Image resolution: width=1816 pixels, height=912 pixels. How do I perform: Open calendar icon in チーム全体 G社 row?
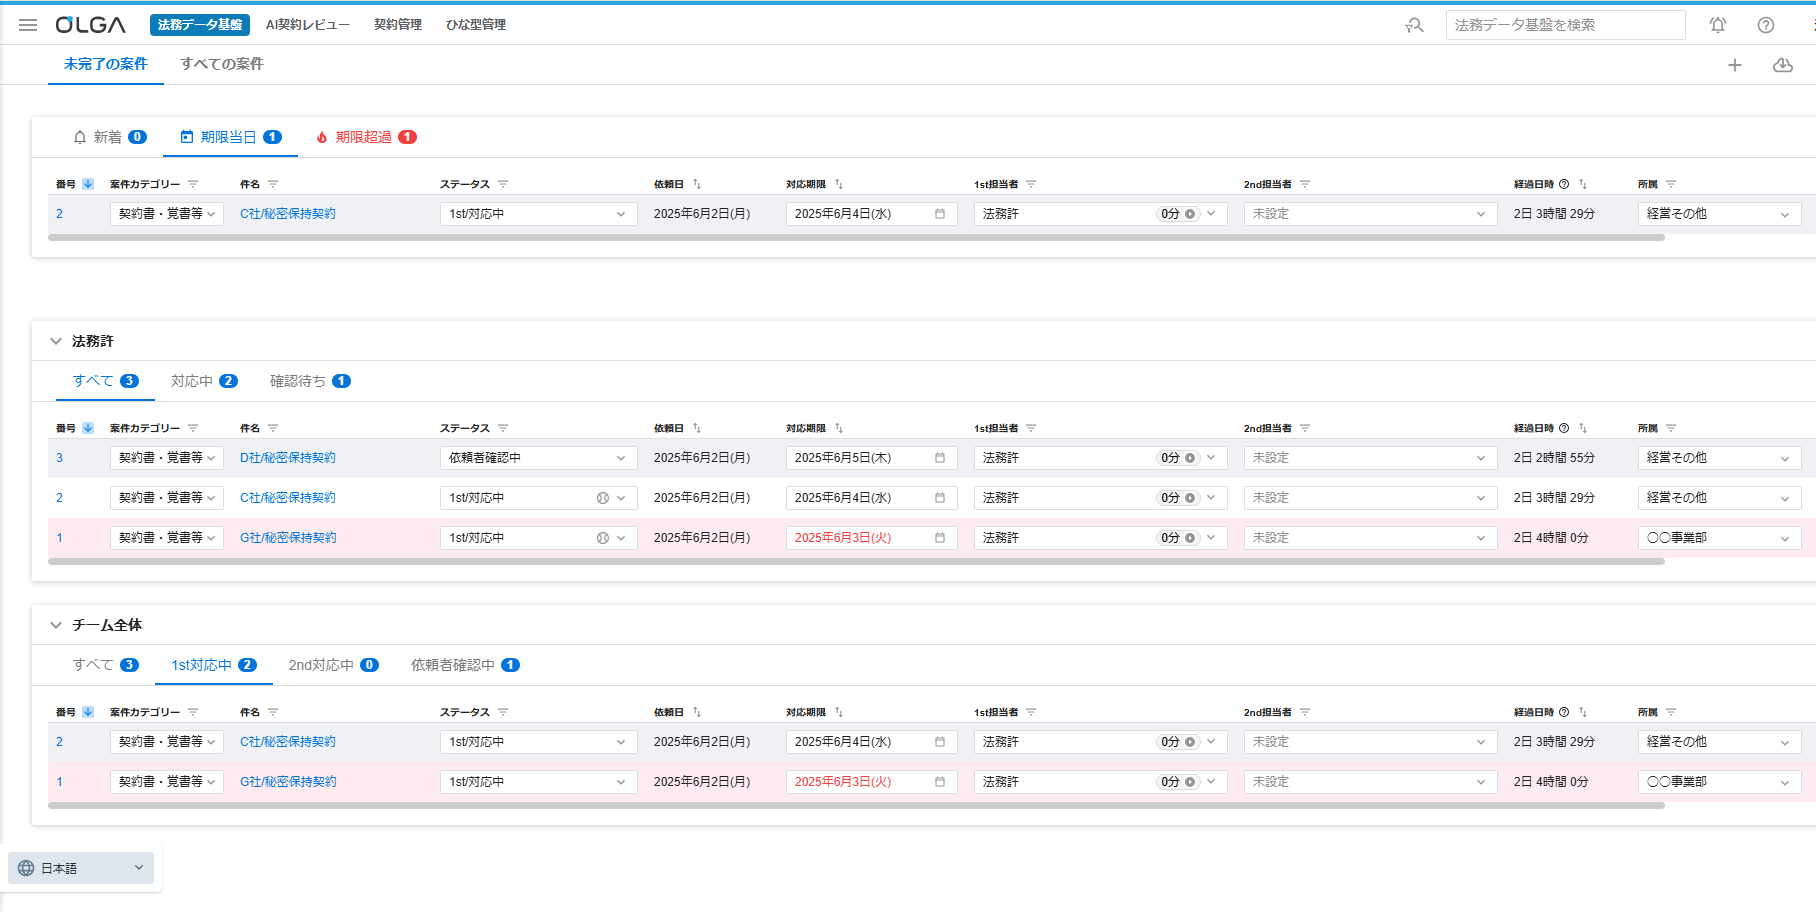[940, 782]
